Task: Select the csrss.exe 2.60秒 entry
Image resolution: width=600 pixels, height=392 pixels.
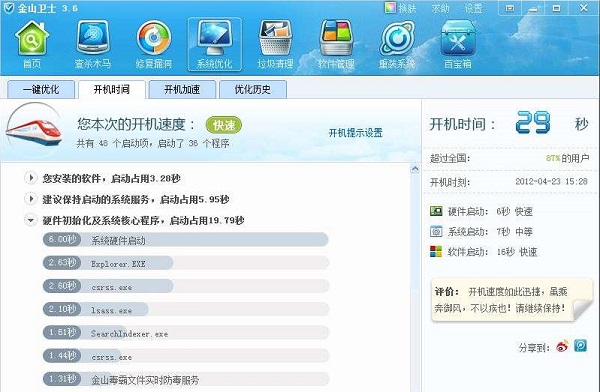Action: pos(186,286)
